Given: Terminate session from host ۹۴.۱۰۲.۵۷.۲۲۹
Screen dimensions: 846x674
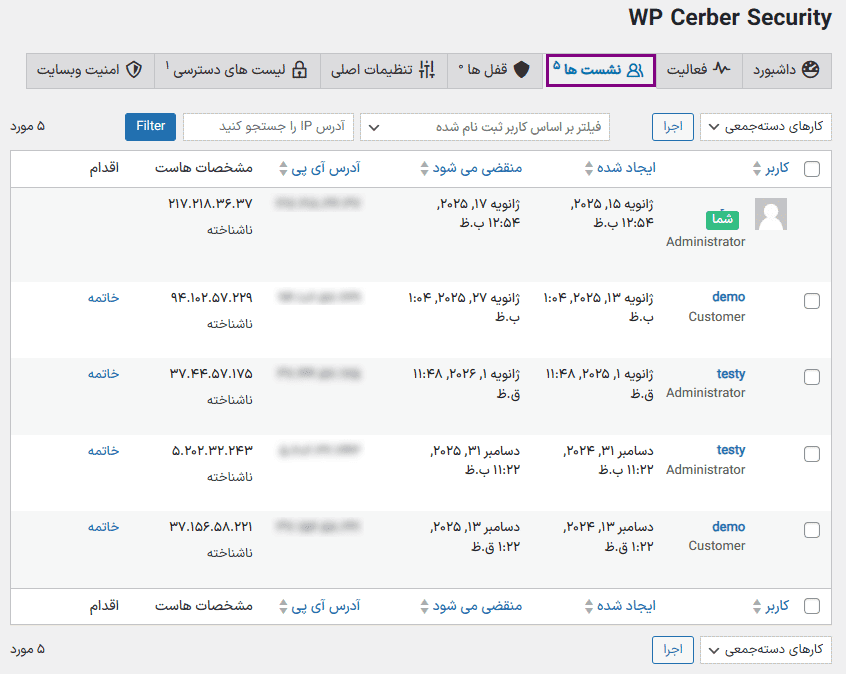Looking at the screenshot, I should click(x=104, y=298).
